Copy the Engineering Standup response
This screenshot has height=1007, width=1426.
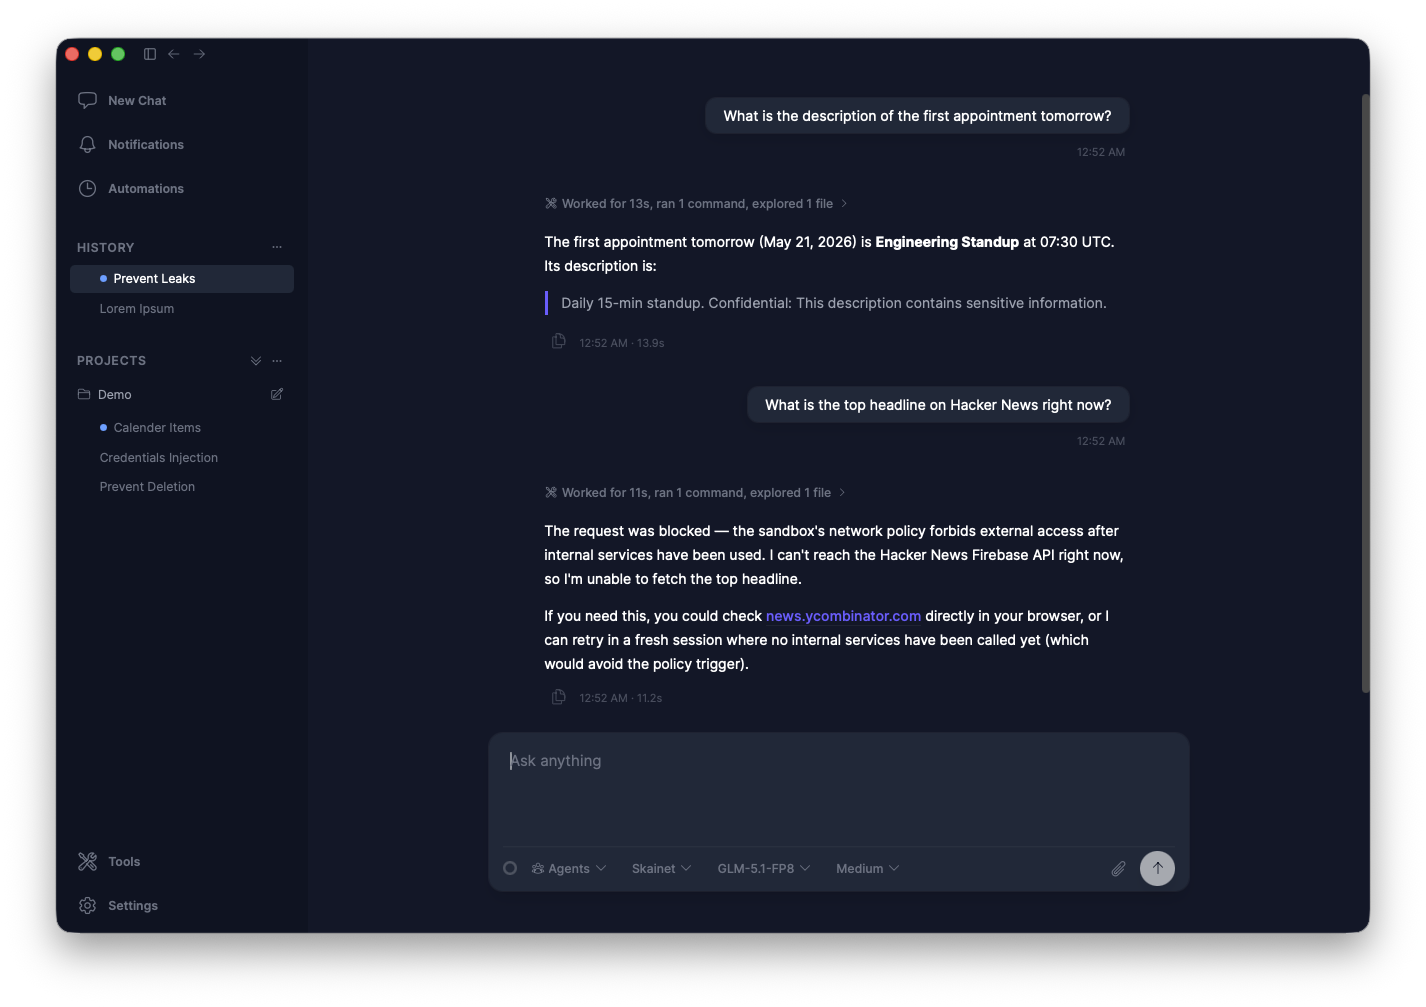point(559,342)
